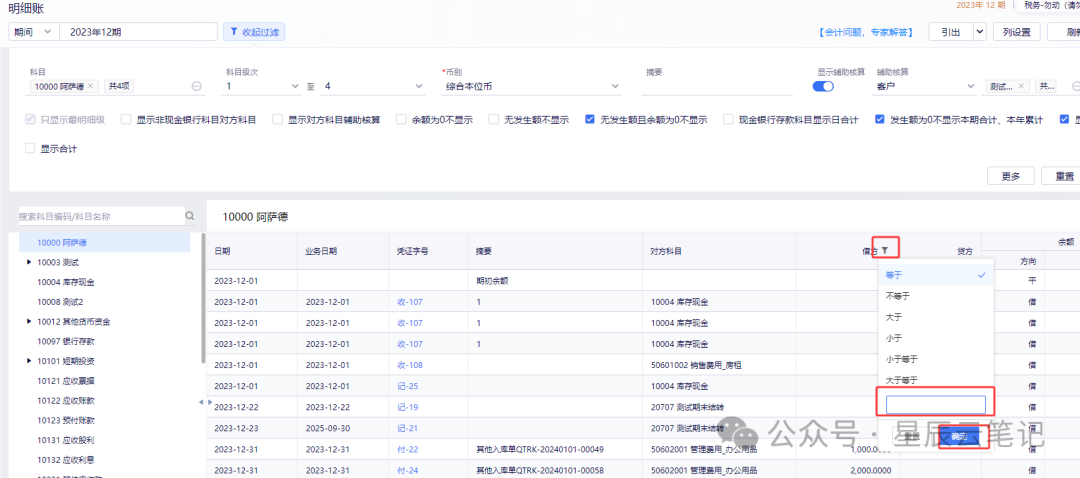
Task: Click the filter value input box
Action: (935, 404)
